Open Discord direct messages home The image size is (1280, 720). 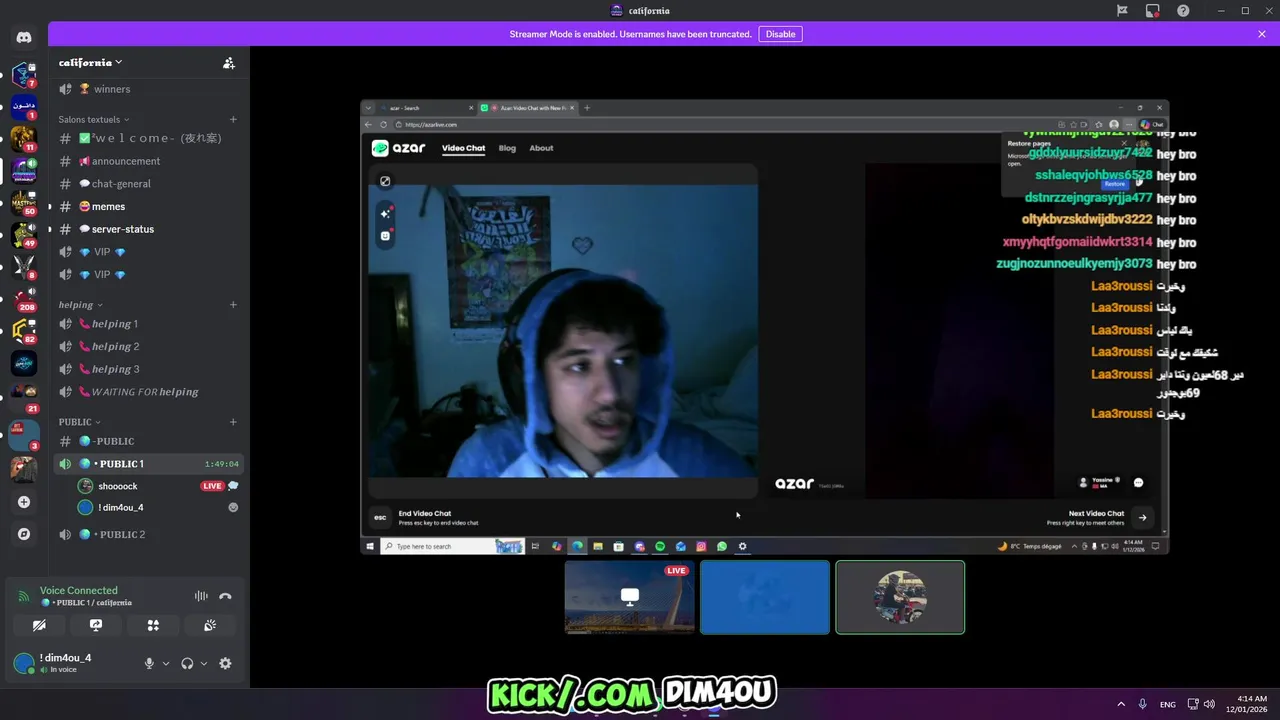point(24,37)
